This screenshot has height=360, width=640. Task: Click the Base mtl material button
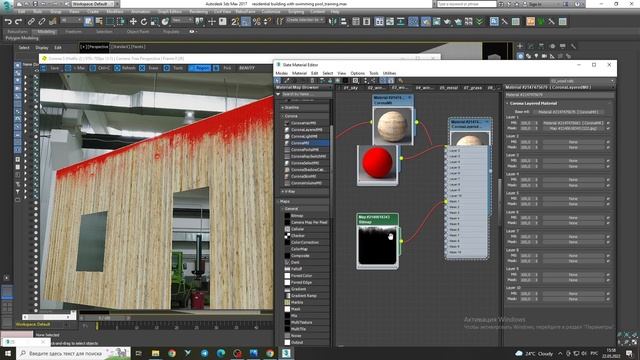(x=568, y=112)
